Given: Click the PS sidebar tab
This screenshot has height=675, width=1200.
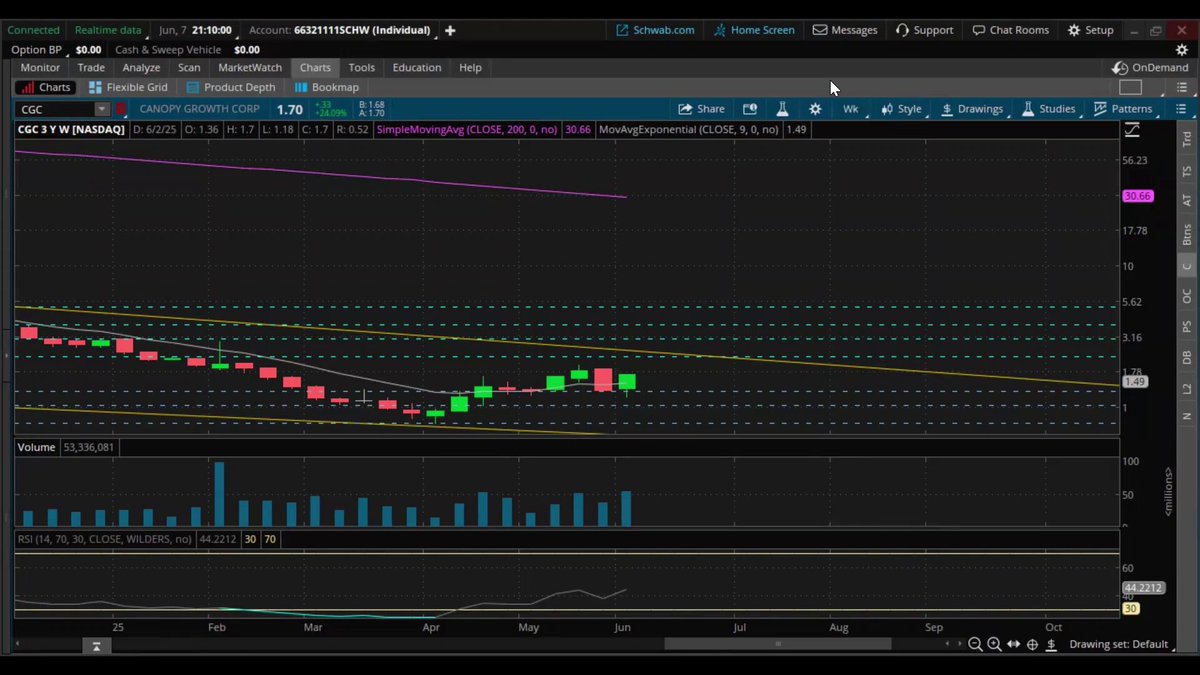Looking at the screenshot, I should 1187,327.
